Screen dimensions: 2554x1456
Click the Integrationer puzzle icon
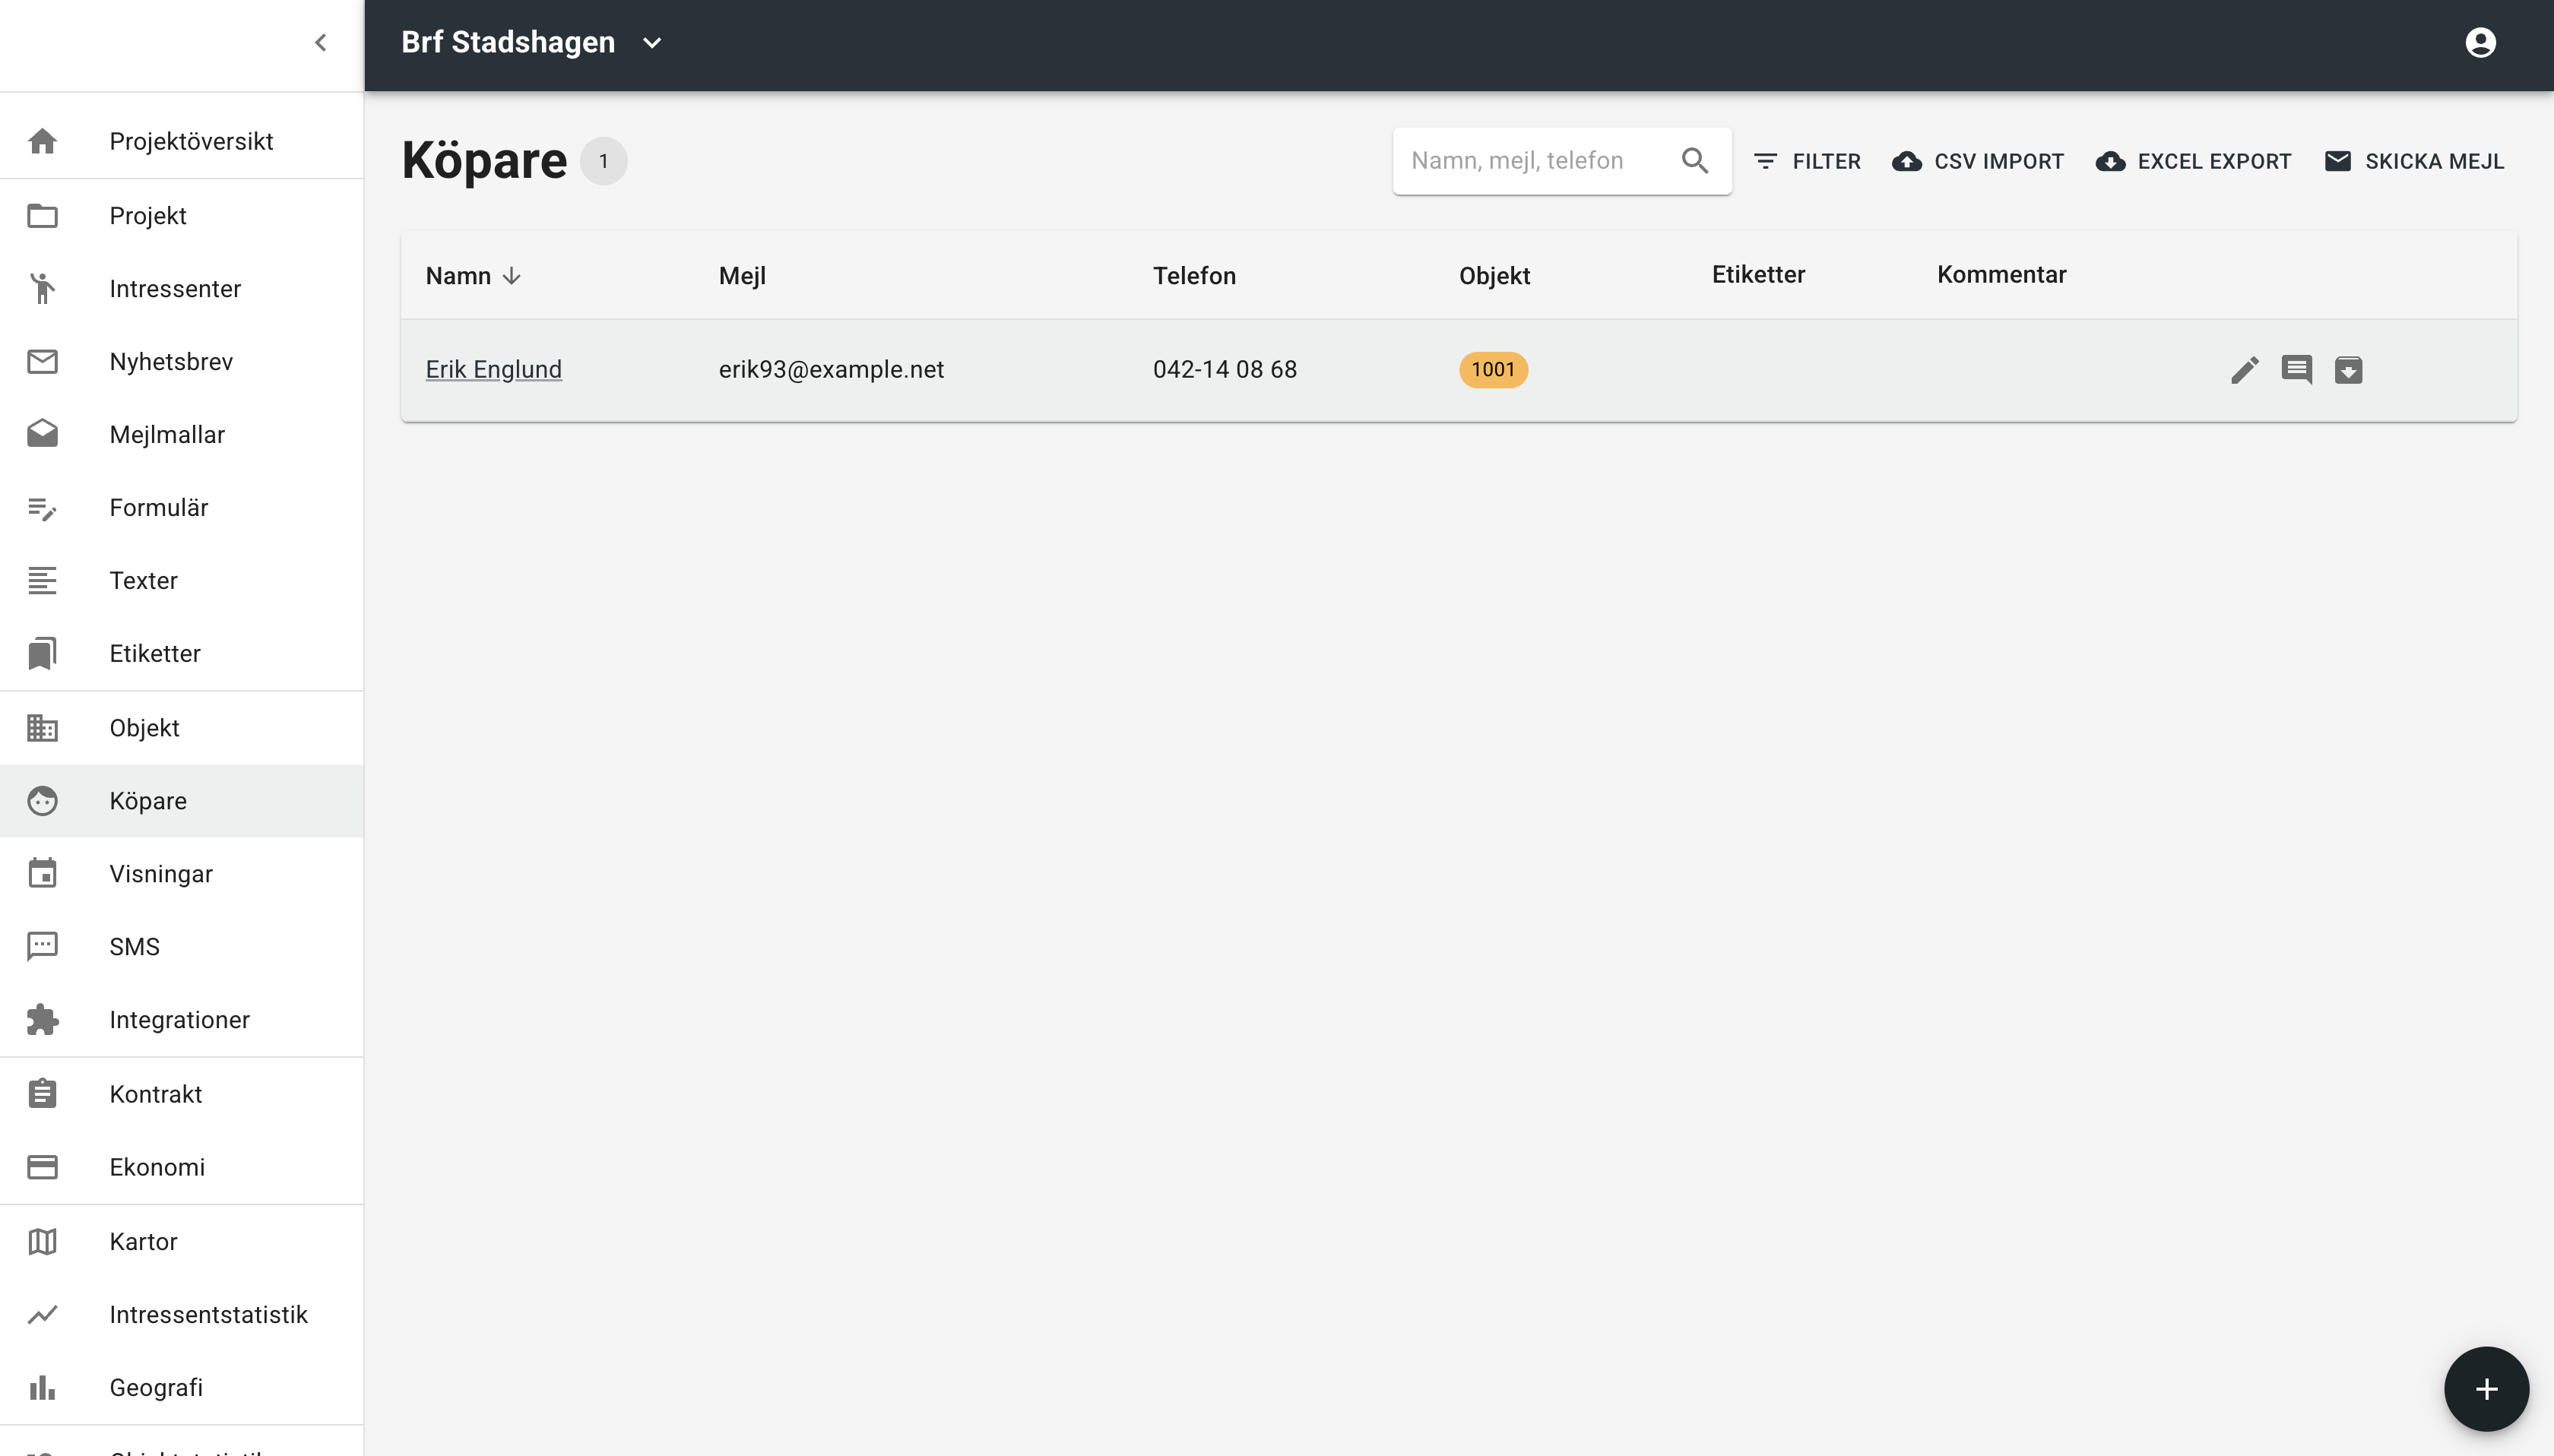42,1019
